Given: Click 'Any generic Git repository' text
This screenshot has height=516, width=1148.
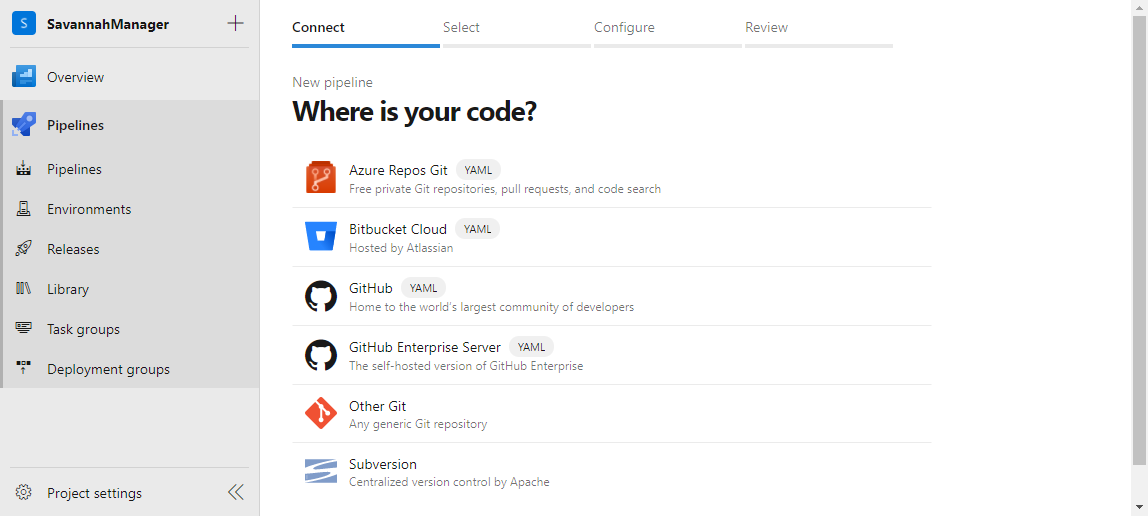Looking at the screenshot, I should click(x=418, y=424).
